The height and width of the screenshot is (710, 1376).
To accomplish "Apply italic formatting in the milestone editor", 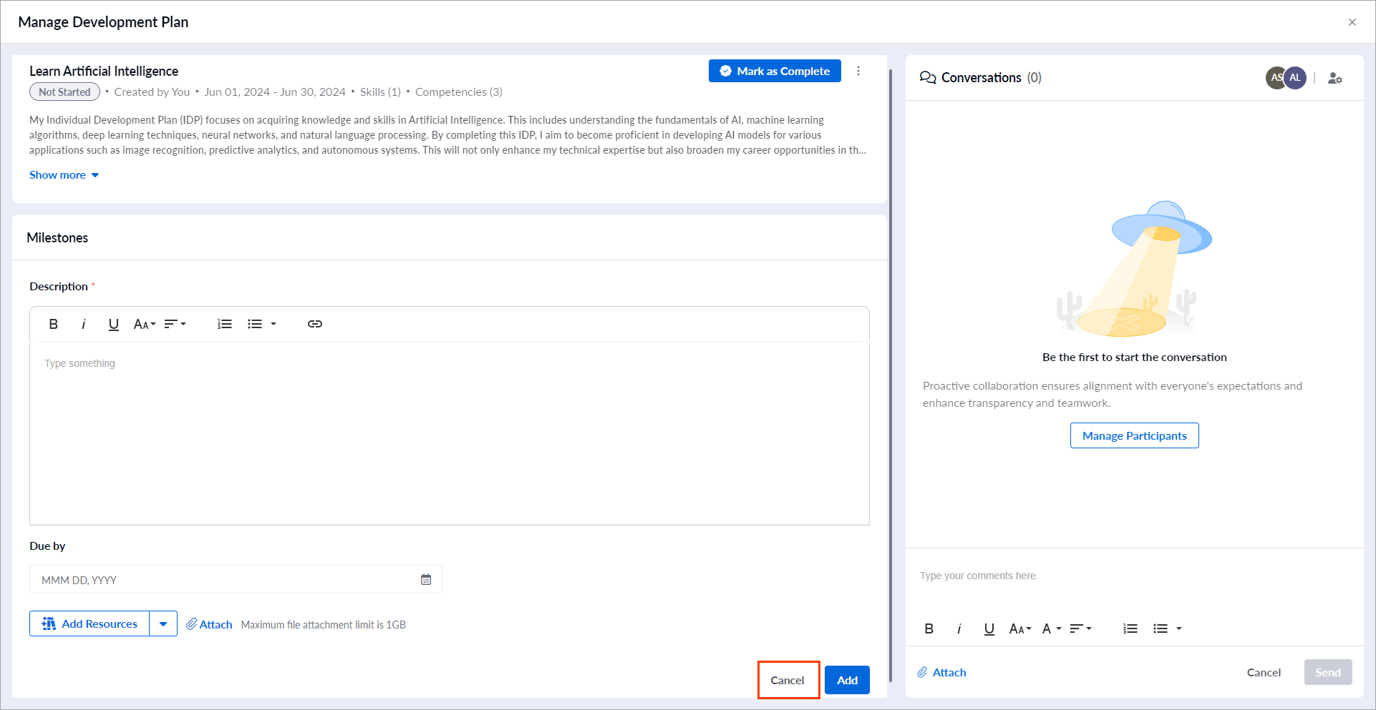I will pos(83,323).
